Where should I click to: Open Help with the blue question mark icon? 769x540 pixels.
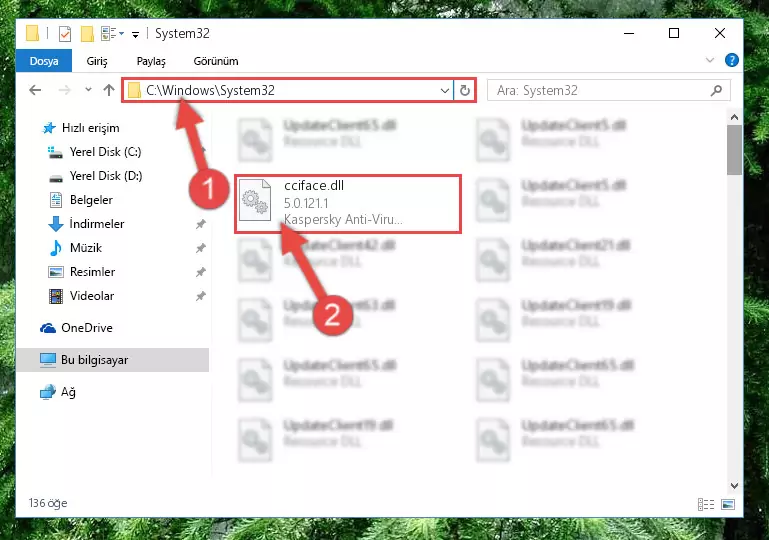coord(731,60)
